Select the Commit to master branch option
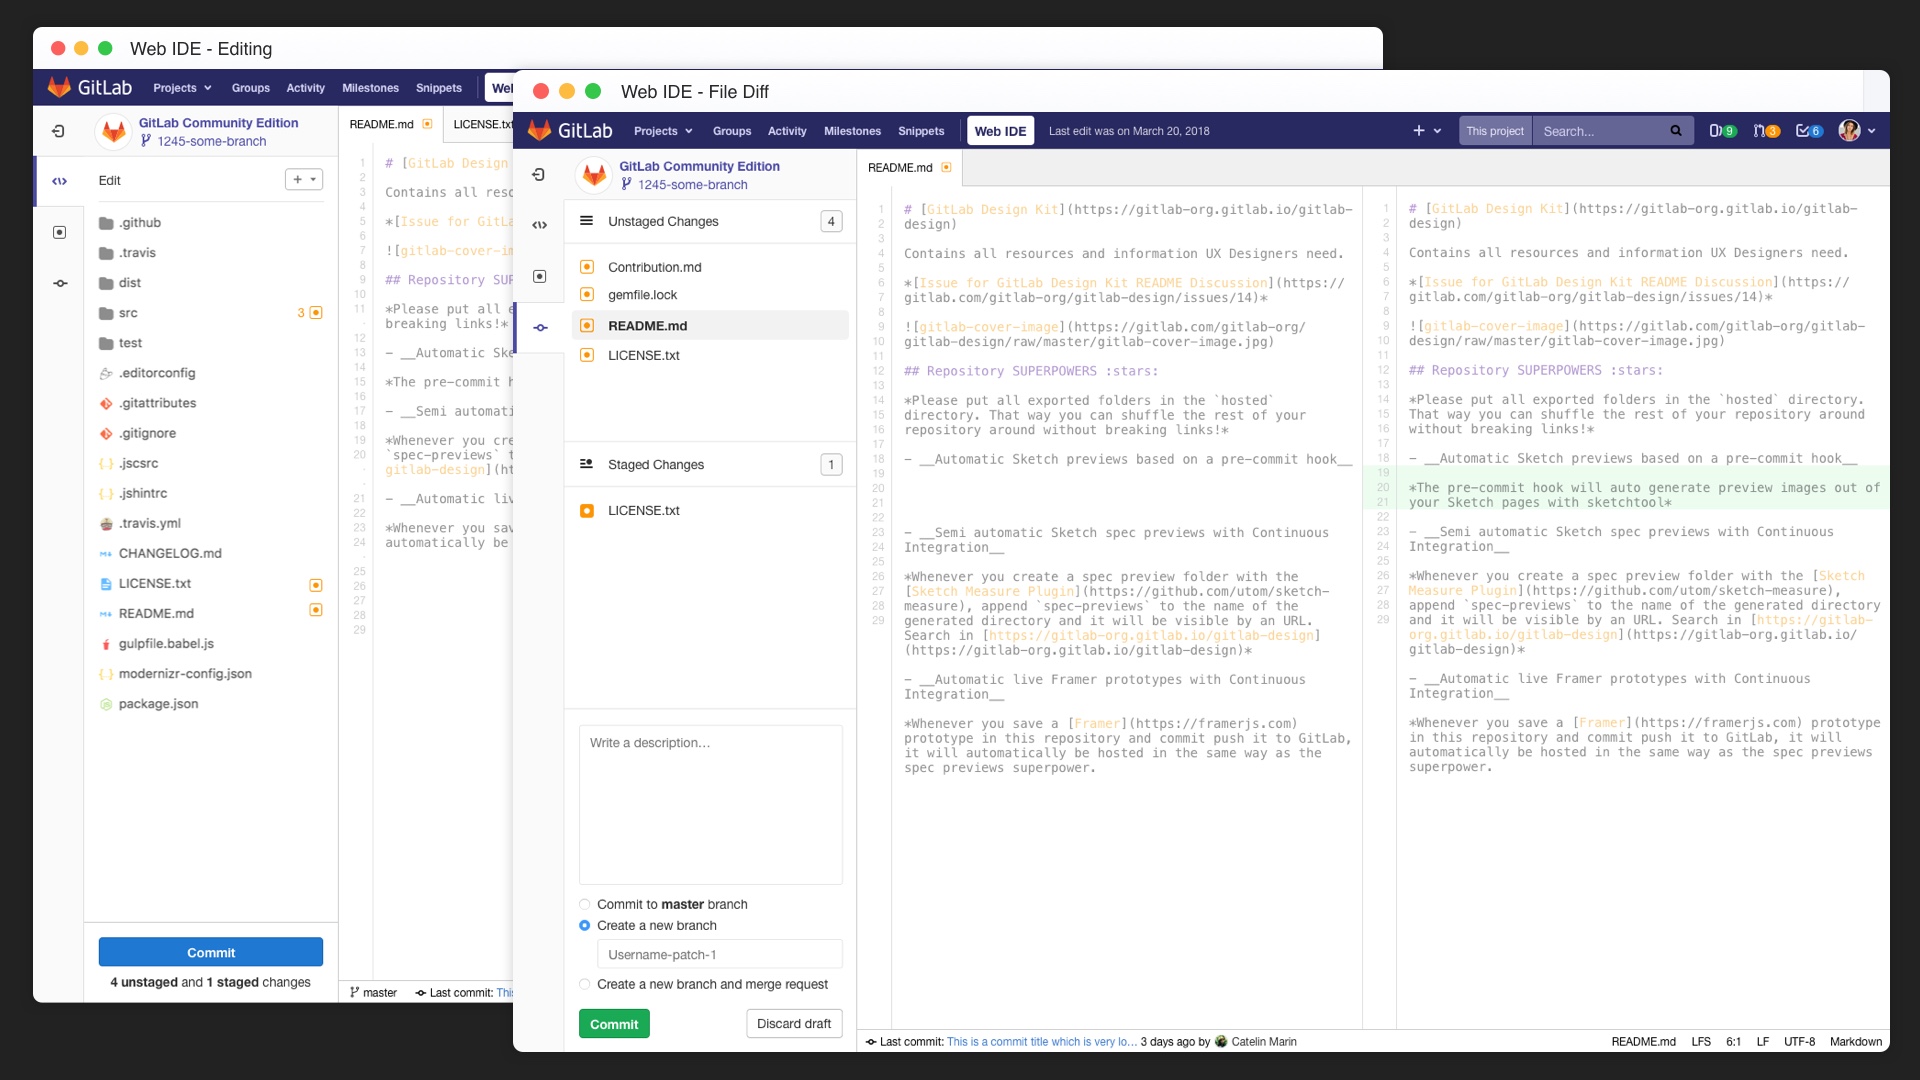 click(x=585, y=904)
